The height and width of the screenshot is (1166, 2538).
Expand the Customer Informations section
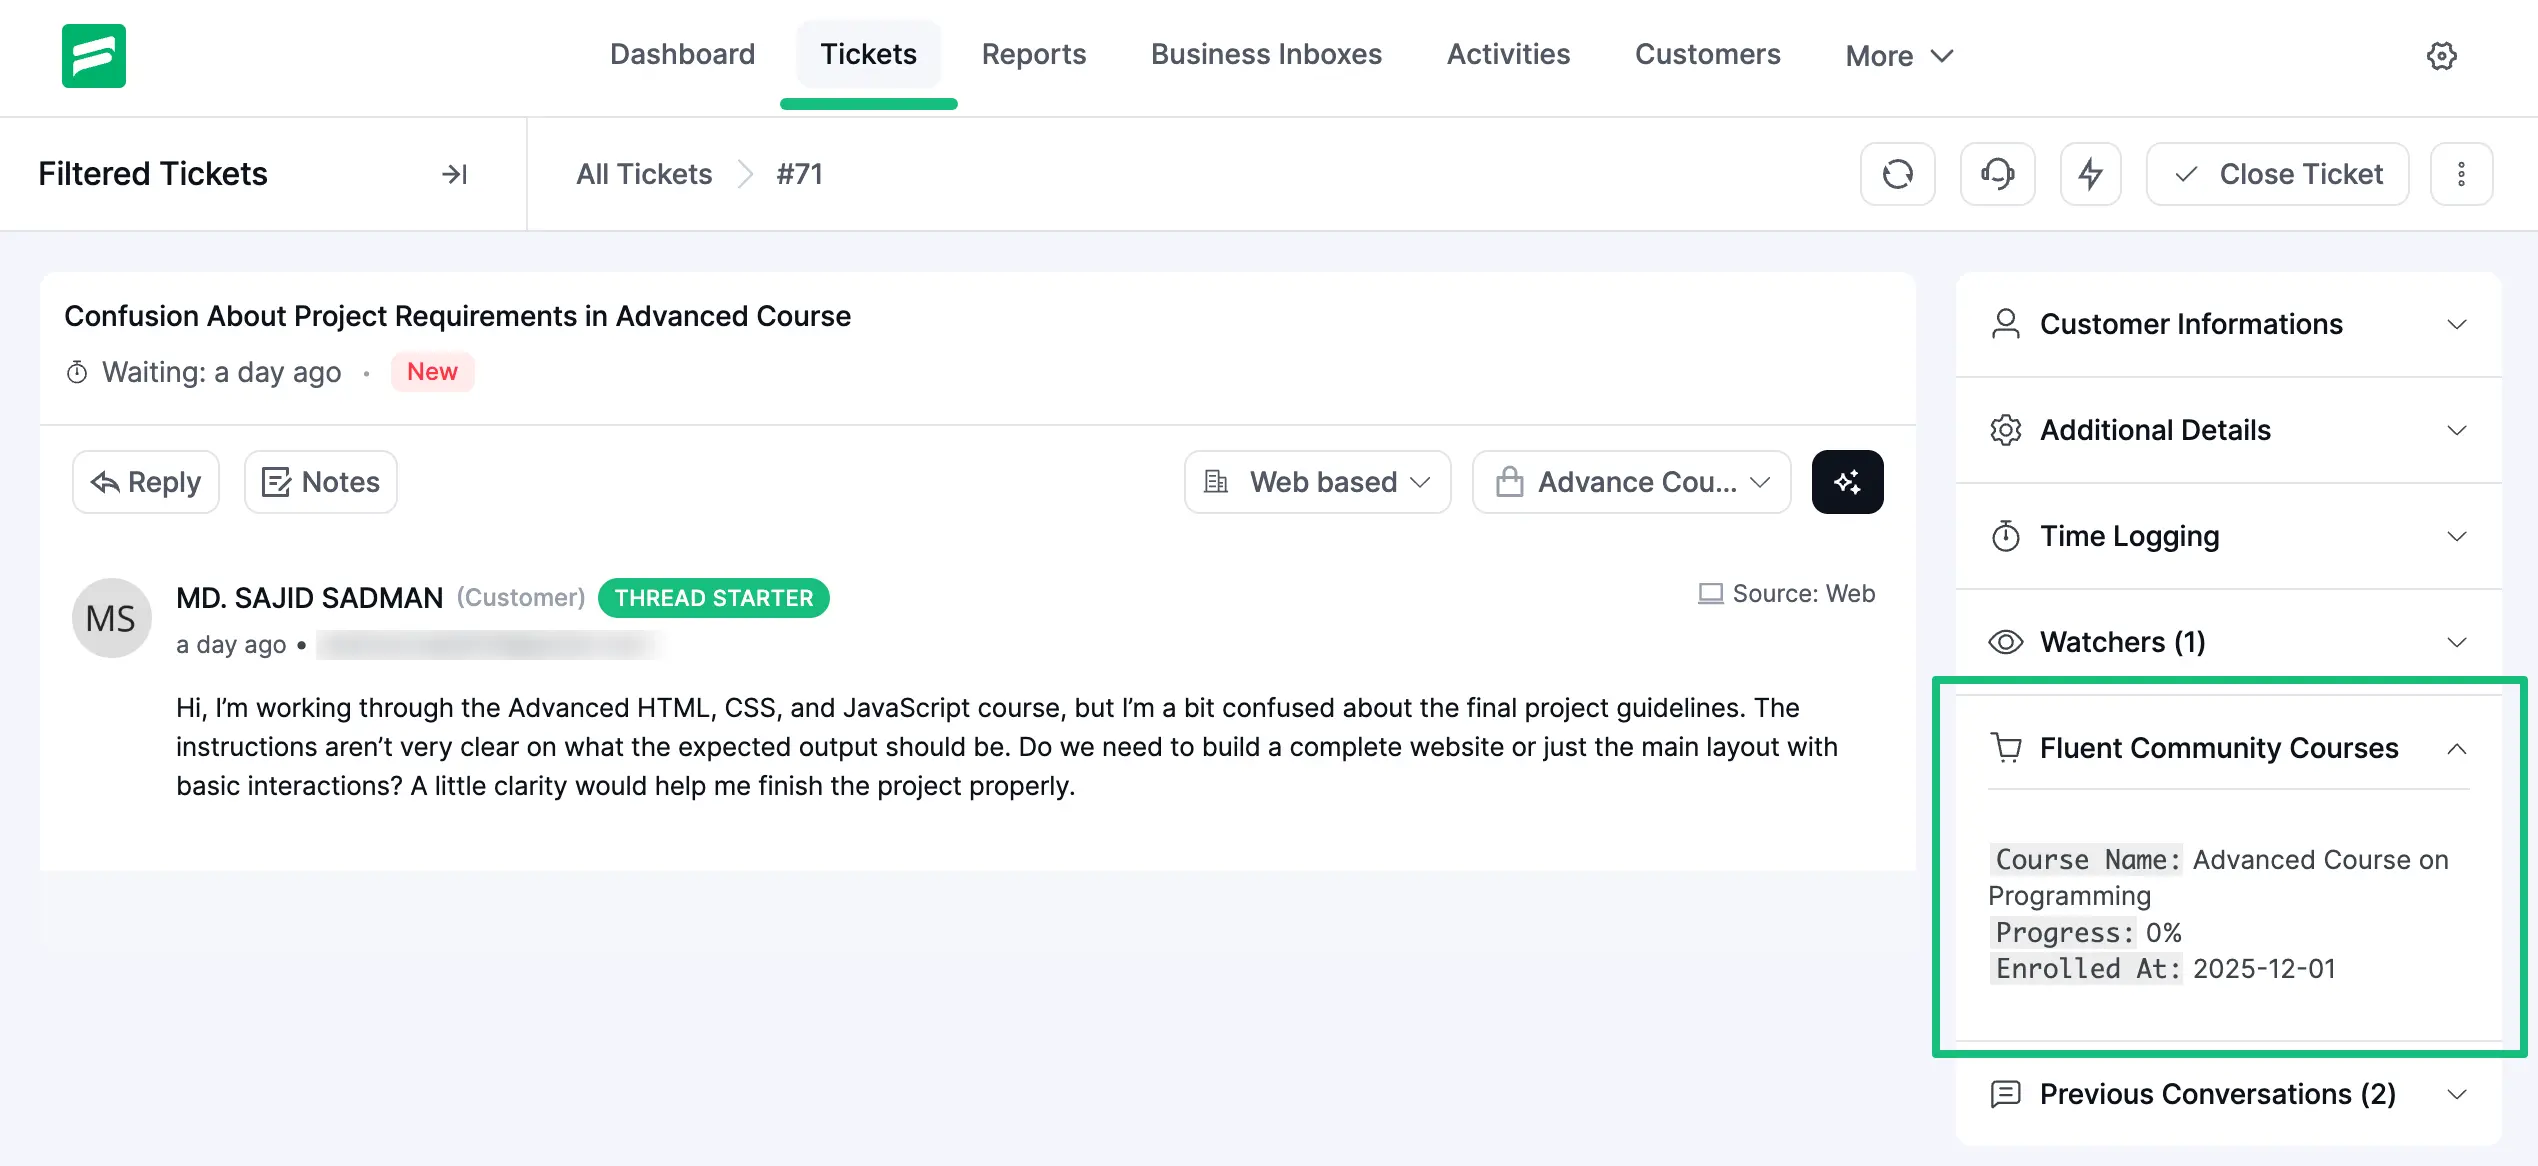2228,324
